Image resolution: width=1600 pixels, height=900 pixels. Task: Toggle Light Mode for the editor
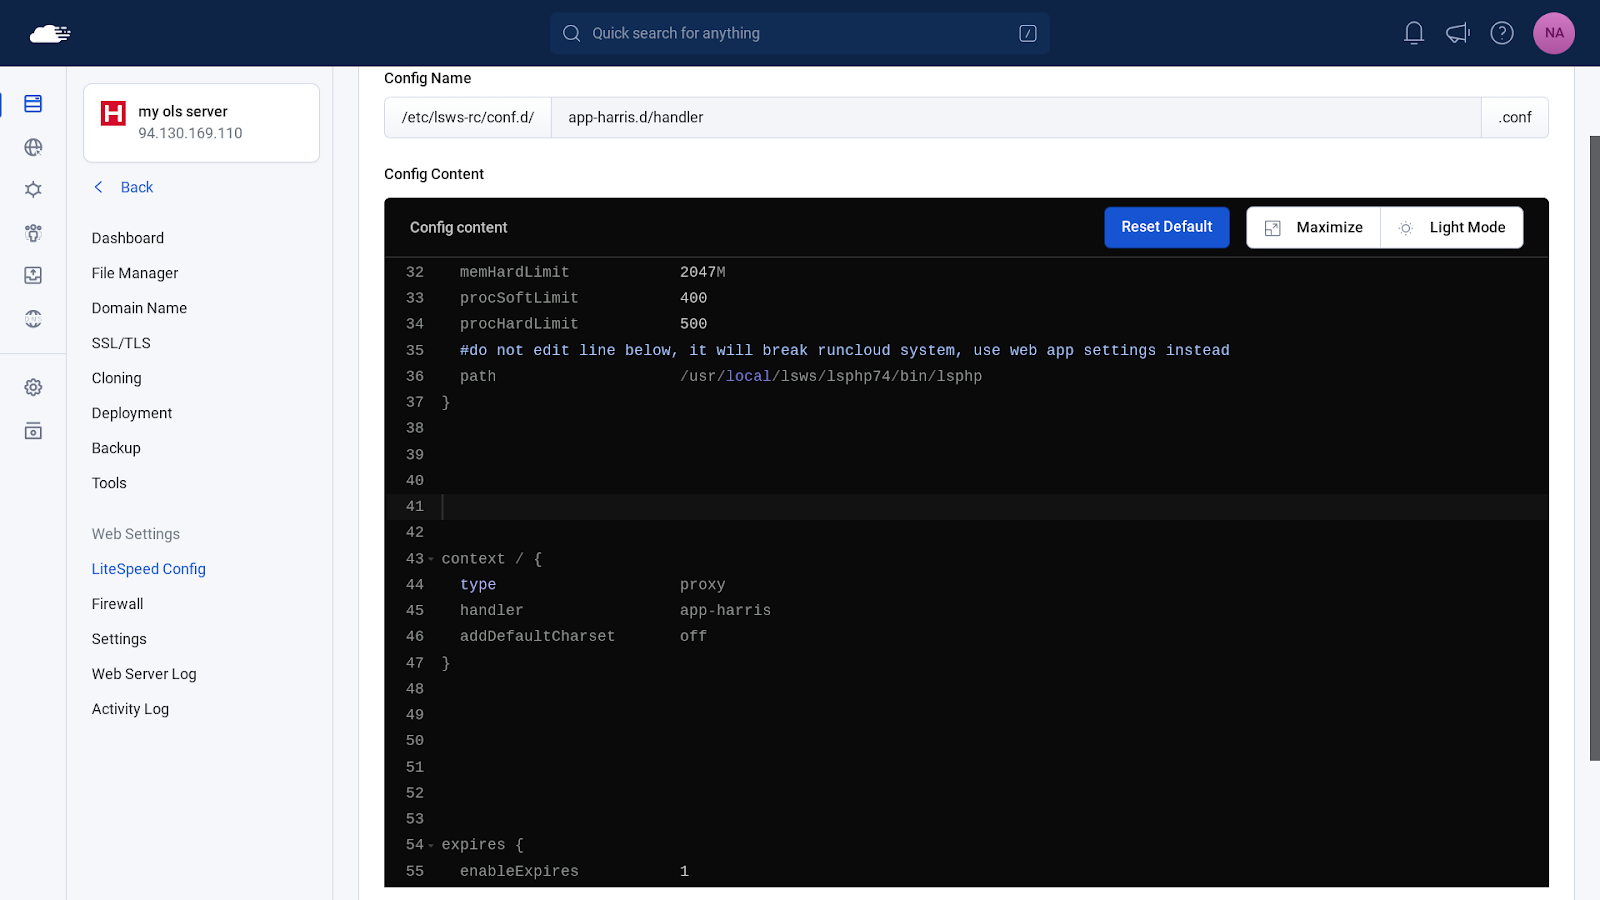[x=1452, y=228]
